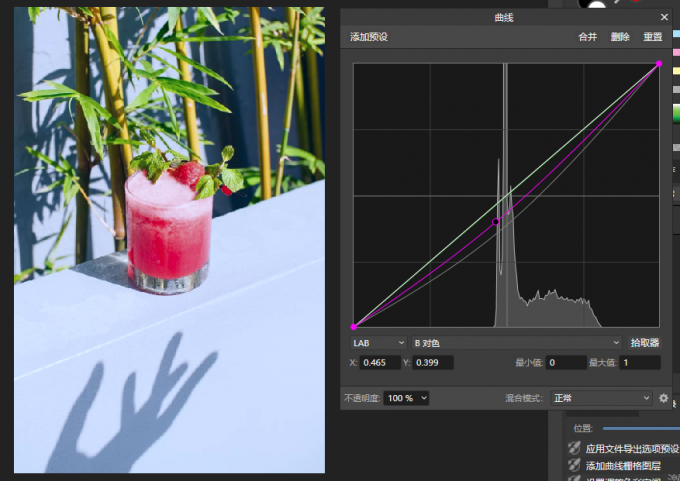
Task: Click the Y value field 0.399
Action: 433,363
